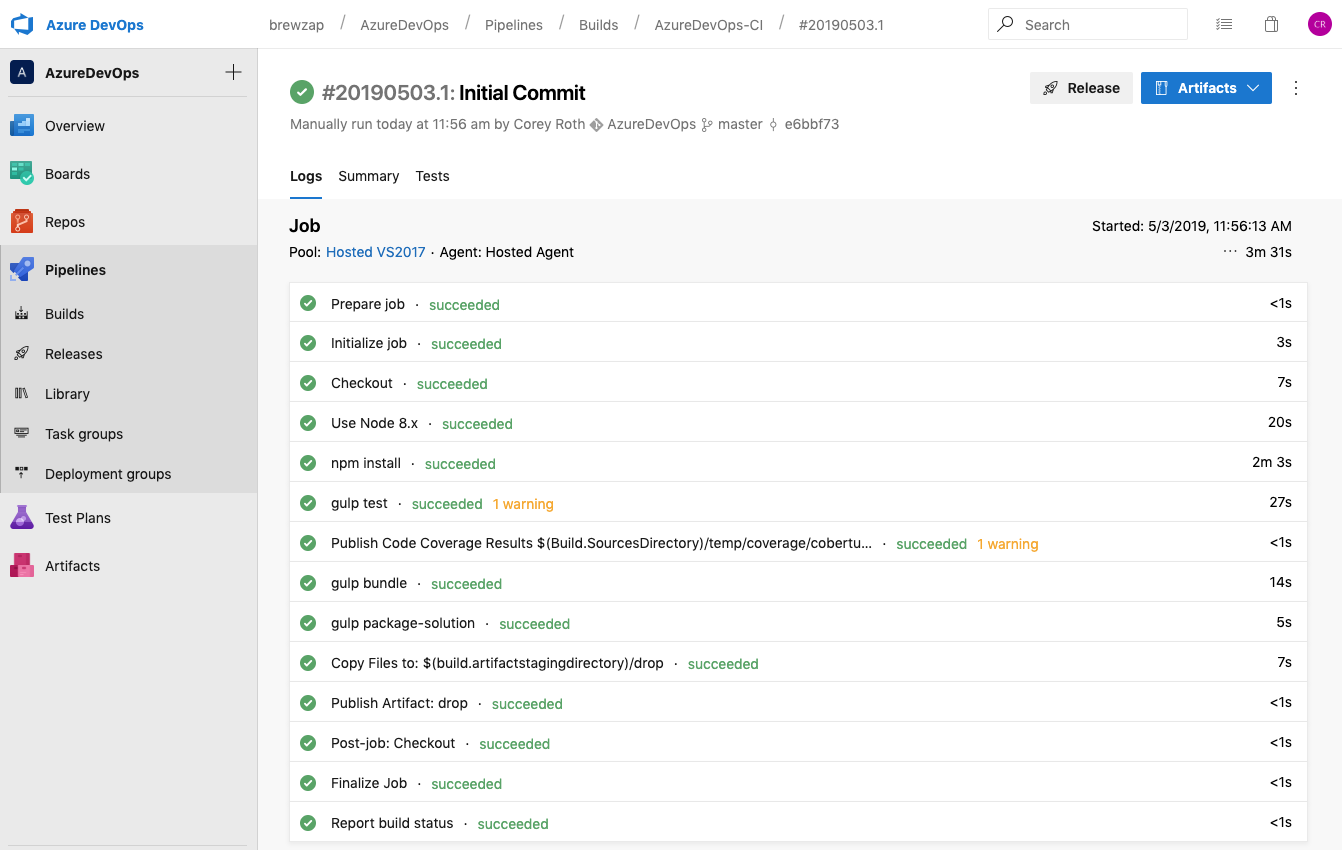Open job ellipsis options beside duration
The image size is (1342, 850).
coord(1229,252)
